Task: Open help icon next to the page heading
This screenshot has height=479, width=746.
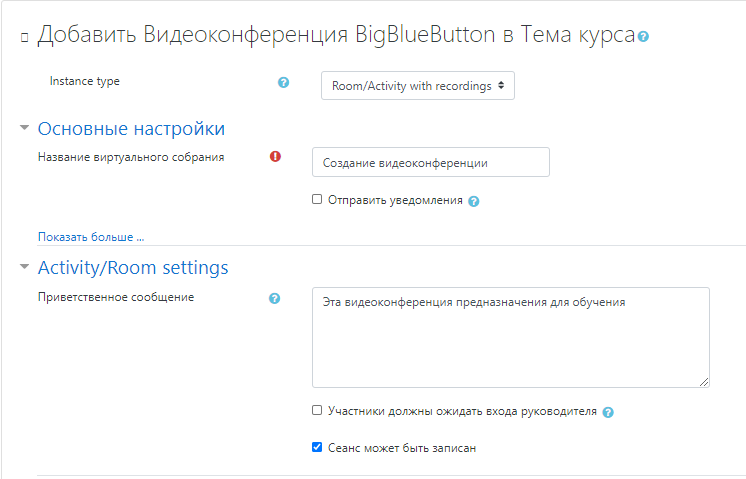Action: click(643, 38)
